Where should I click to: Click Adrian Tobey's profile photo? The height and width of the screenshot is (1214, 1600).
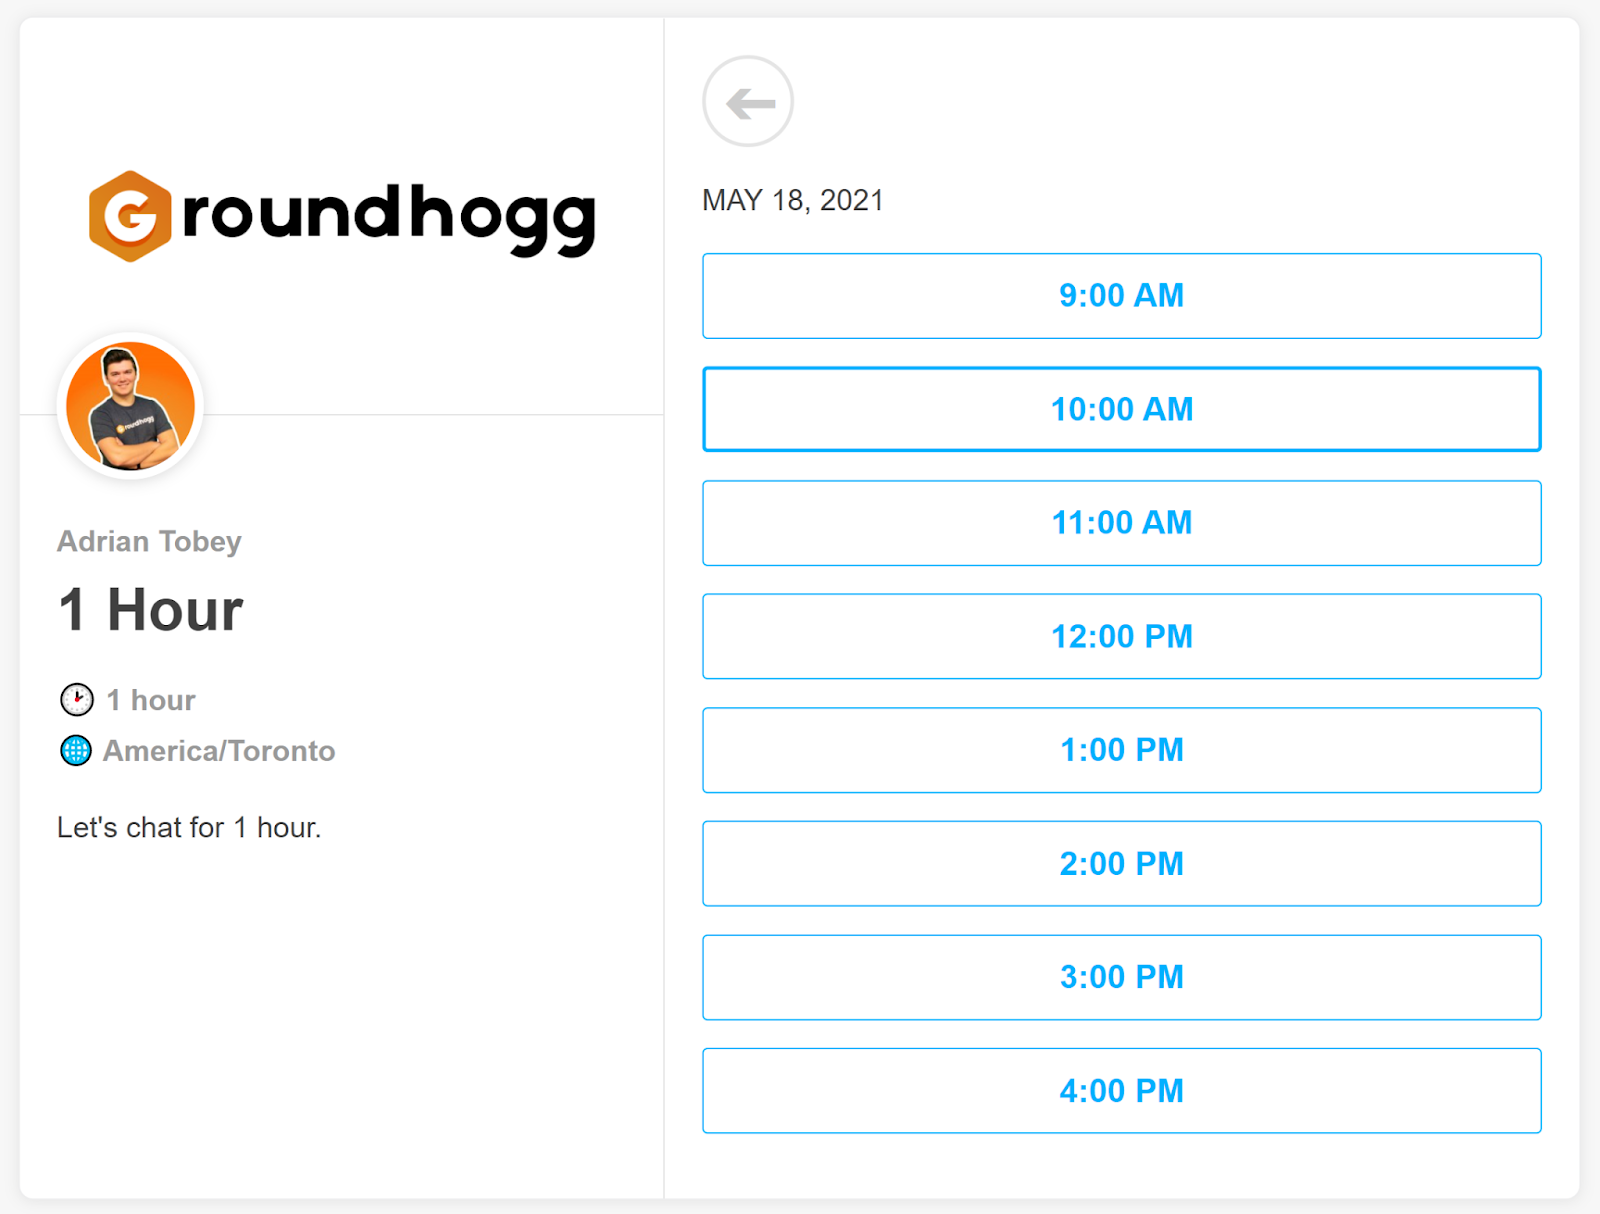click(x=130, y=406)
